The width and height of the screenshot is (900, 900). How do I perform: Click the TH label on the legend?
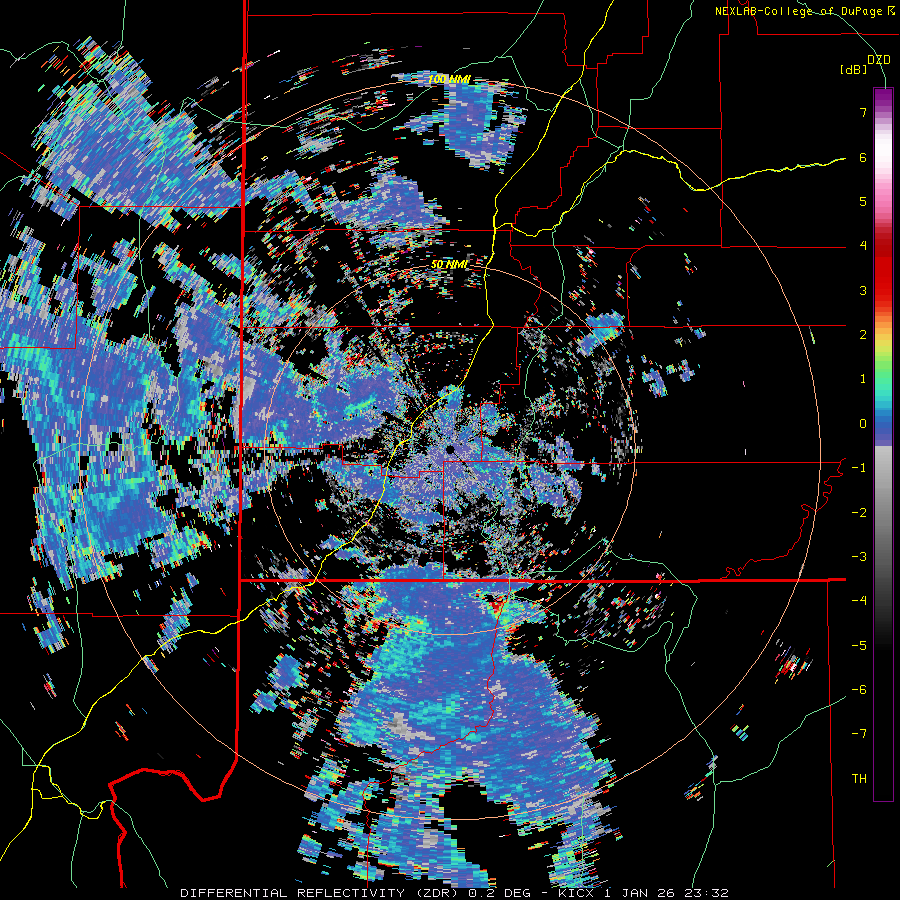pyautogui.click(x=859, y=778)
